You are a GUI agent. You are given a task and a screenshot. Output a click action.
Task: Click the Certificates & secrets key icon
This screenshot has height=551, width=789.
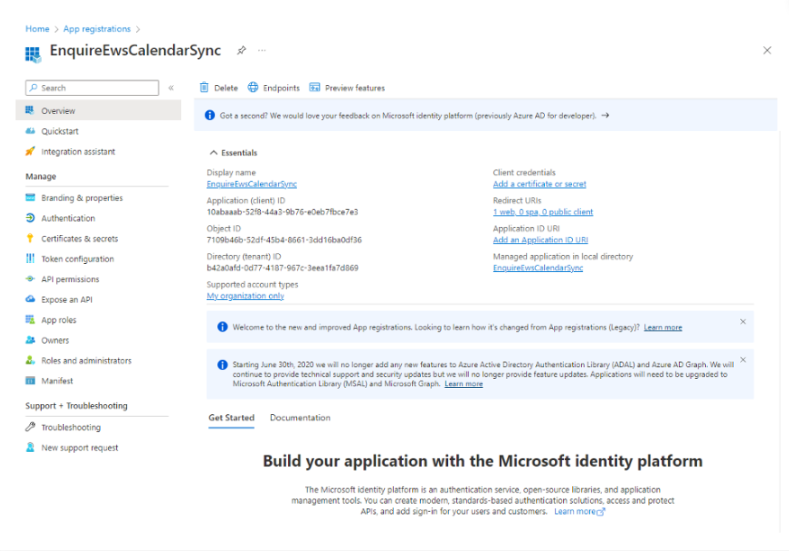pos(30,238)
